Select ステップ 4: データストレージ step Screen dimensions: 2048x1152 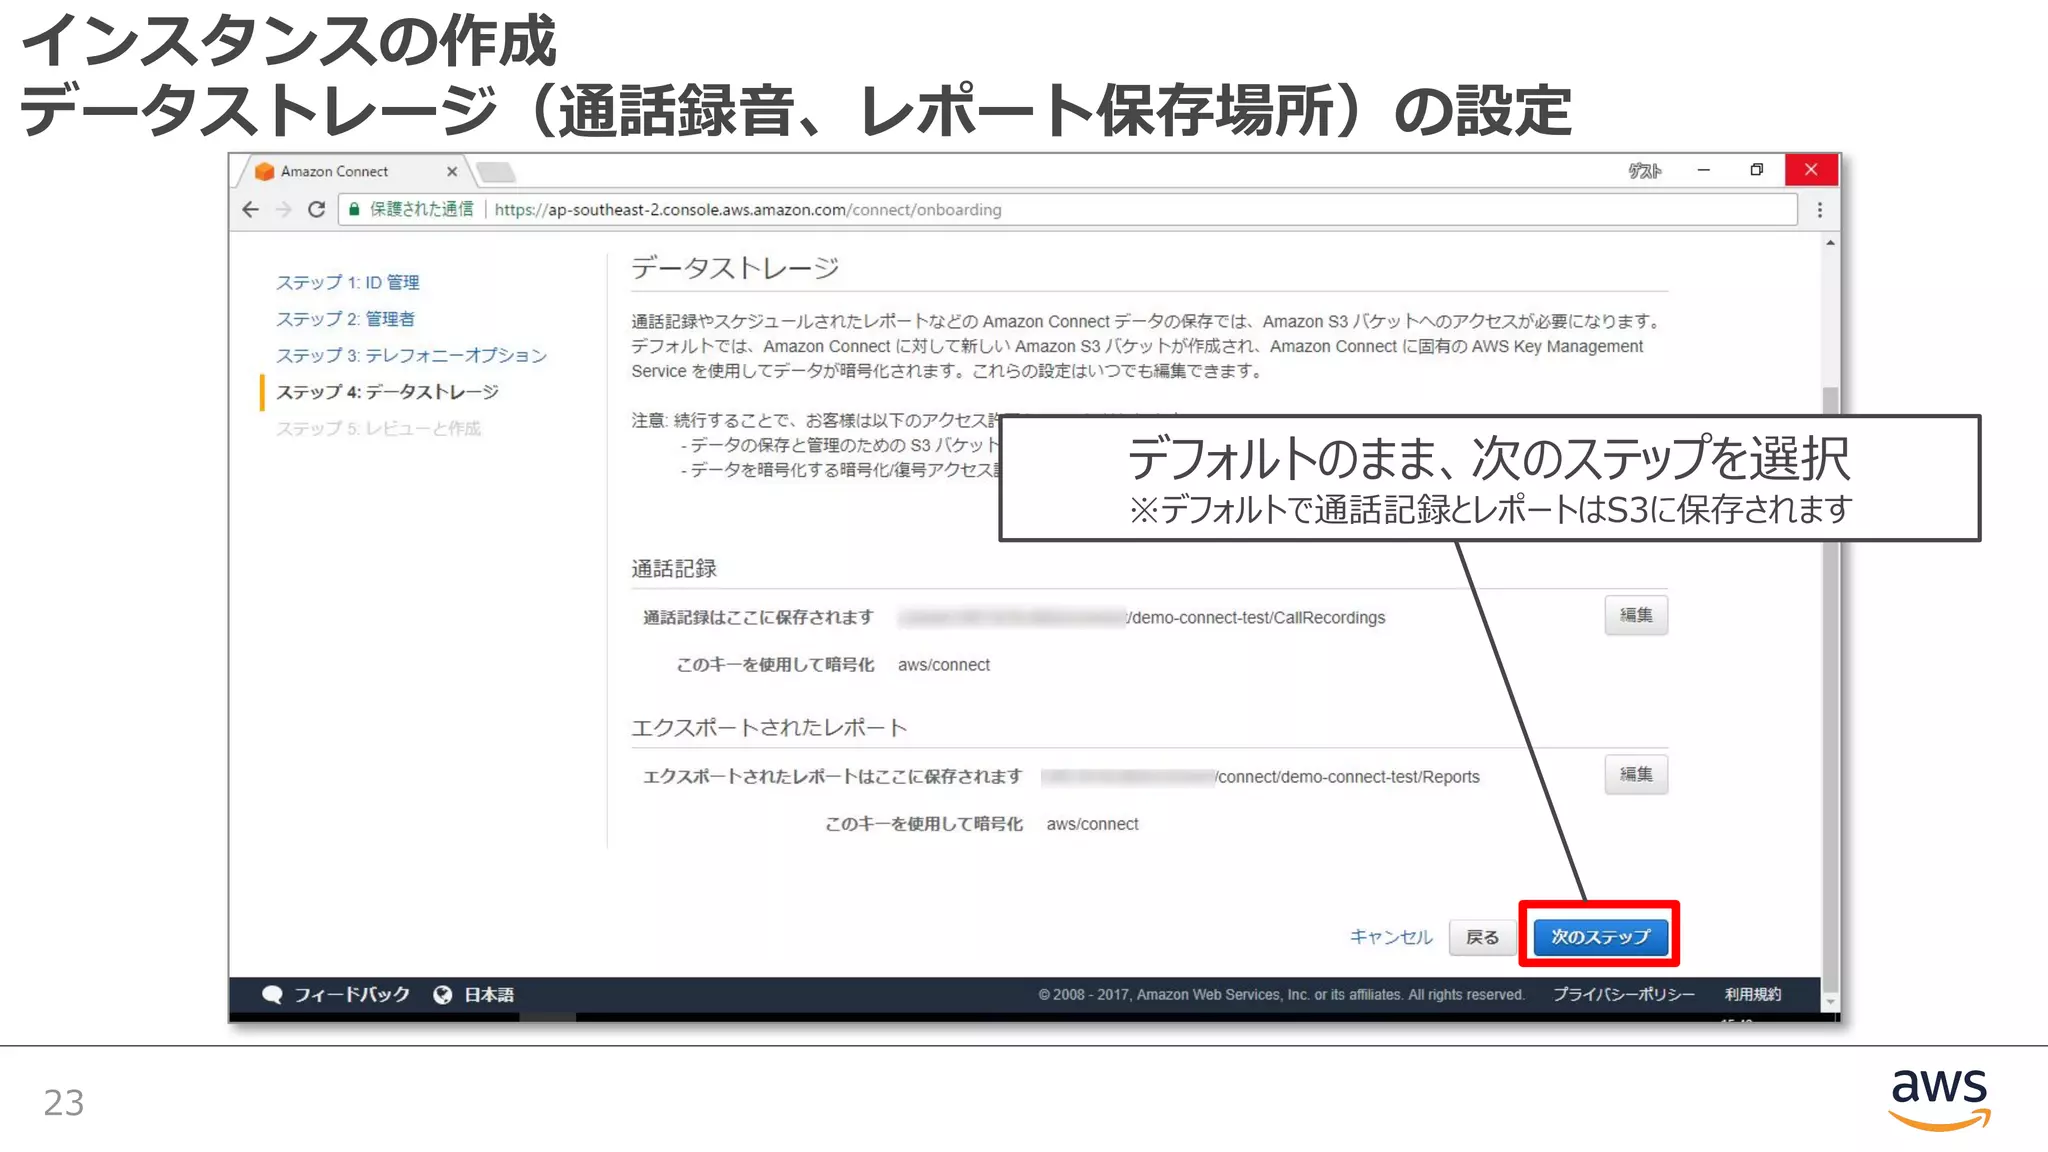[x=387, y=392]
